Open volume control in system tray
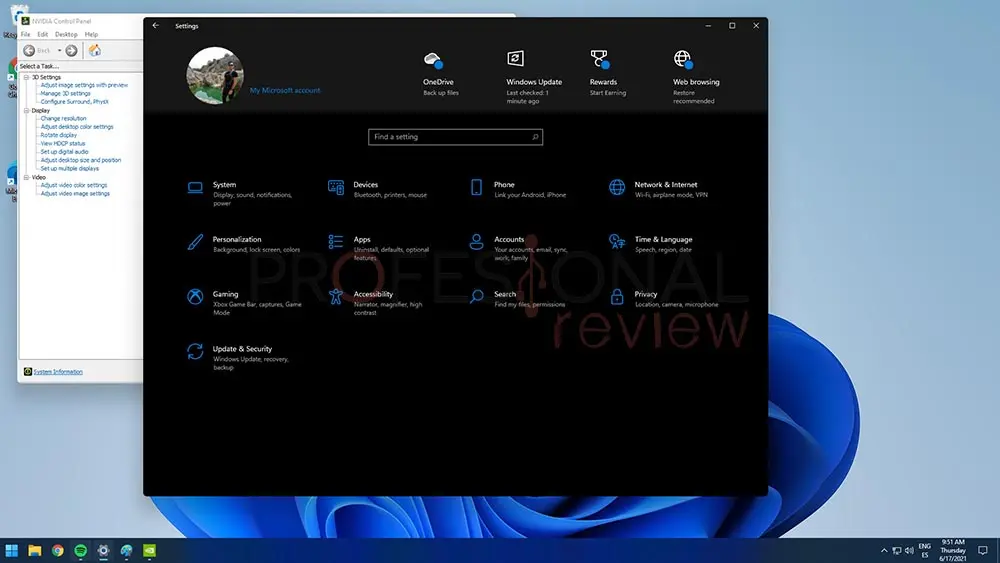1000x563 pixels. point(909,550)
